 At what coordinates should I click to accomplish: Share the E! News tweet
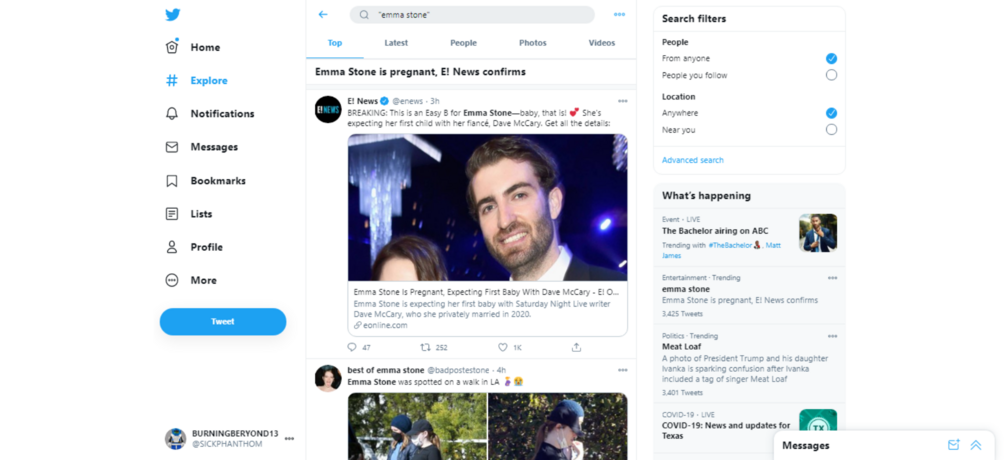coord(576,347)
